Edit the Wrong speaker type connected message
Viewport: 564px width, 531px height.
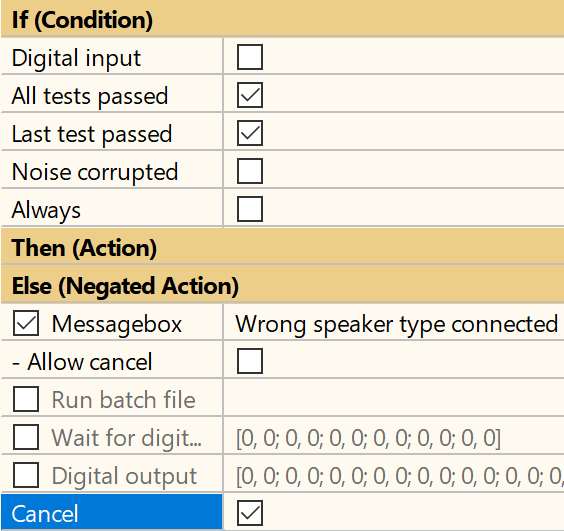[x=394, y=323]
